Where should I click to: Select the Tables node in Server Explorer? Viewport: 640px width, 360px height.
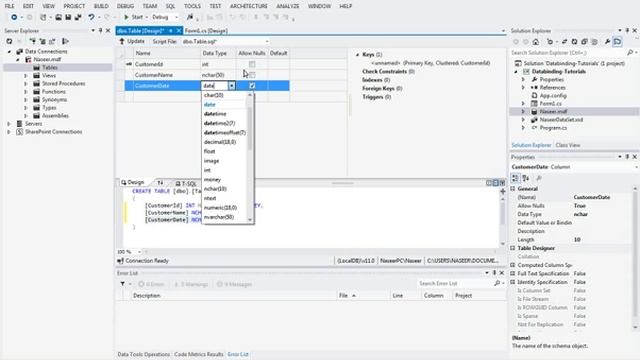(50, 67)
